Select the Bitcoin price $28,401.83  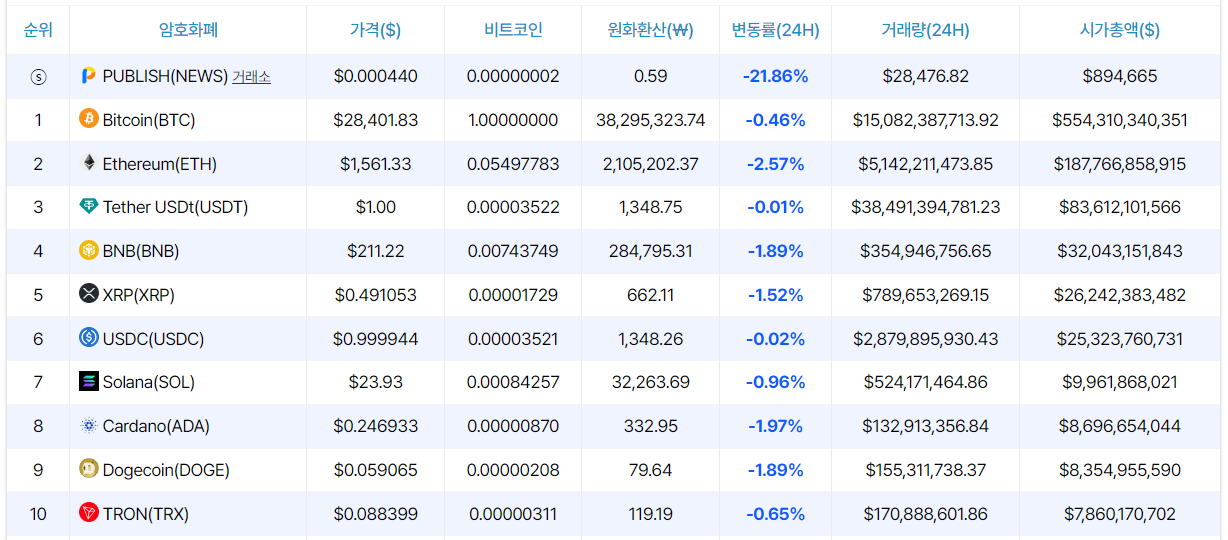[376, 120]
